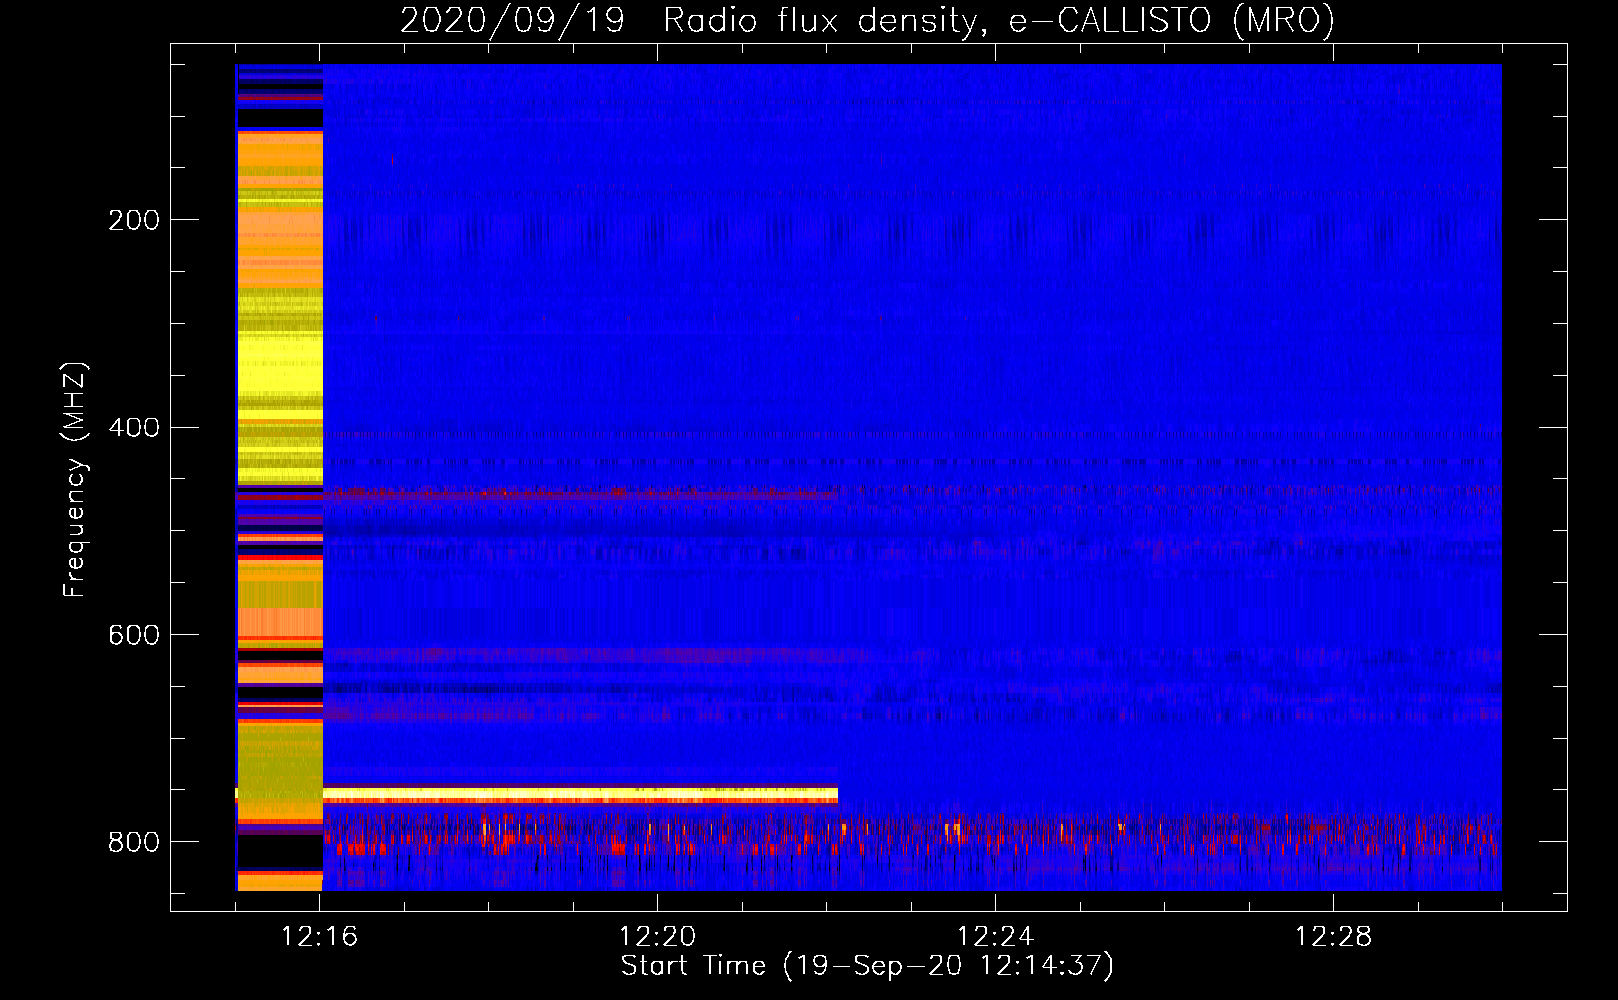1618x1000 pixels.
Task: Click the "600" frequency tick label
Action: point(134,635)
